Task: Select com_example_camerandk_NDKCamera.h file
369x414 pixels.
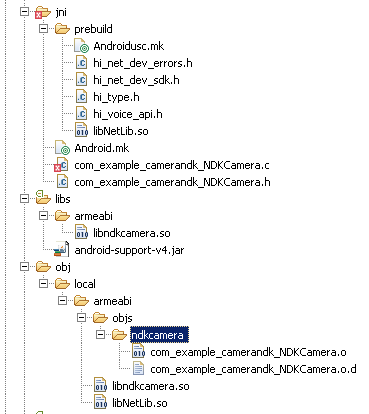Action: click(172, 182)
